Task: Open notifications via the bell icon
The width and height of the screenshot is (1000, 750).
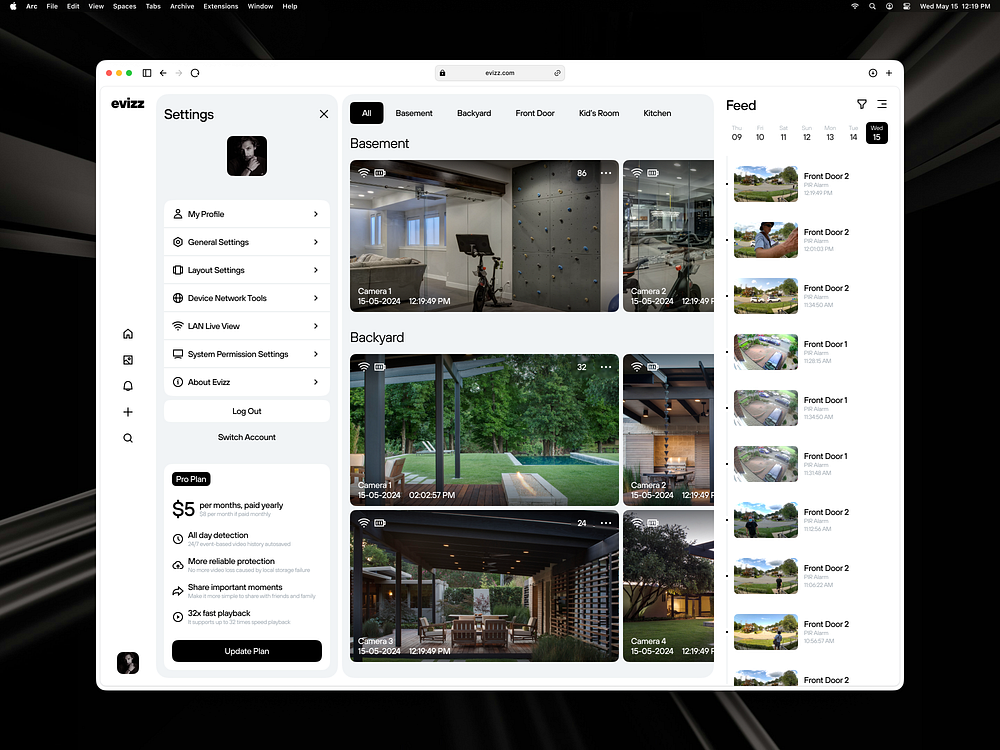Action: pos(128,385)
